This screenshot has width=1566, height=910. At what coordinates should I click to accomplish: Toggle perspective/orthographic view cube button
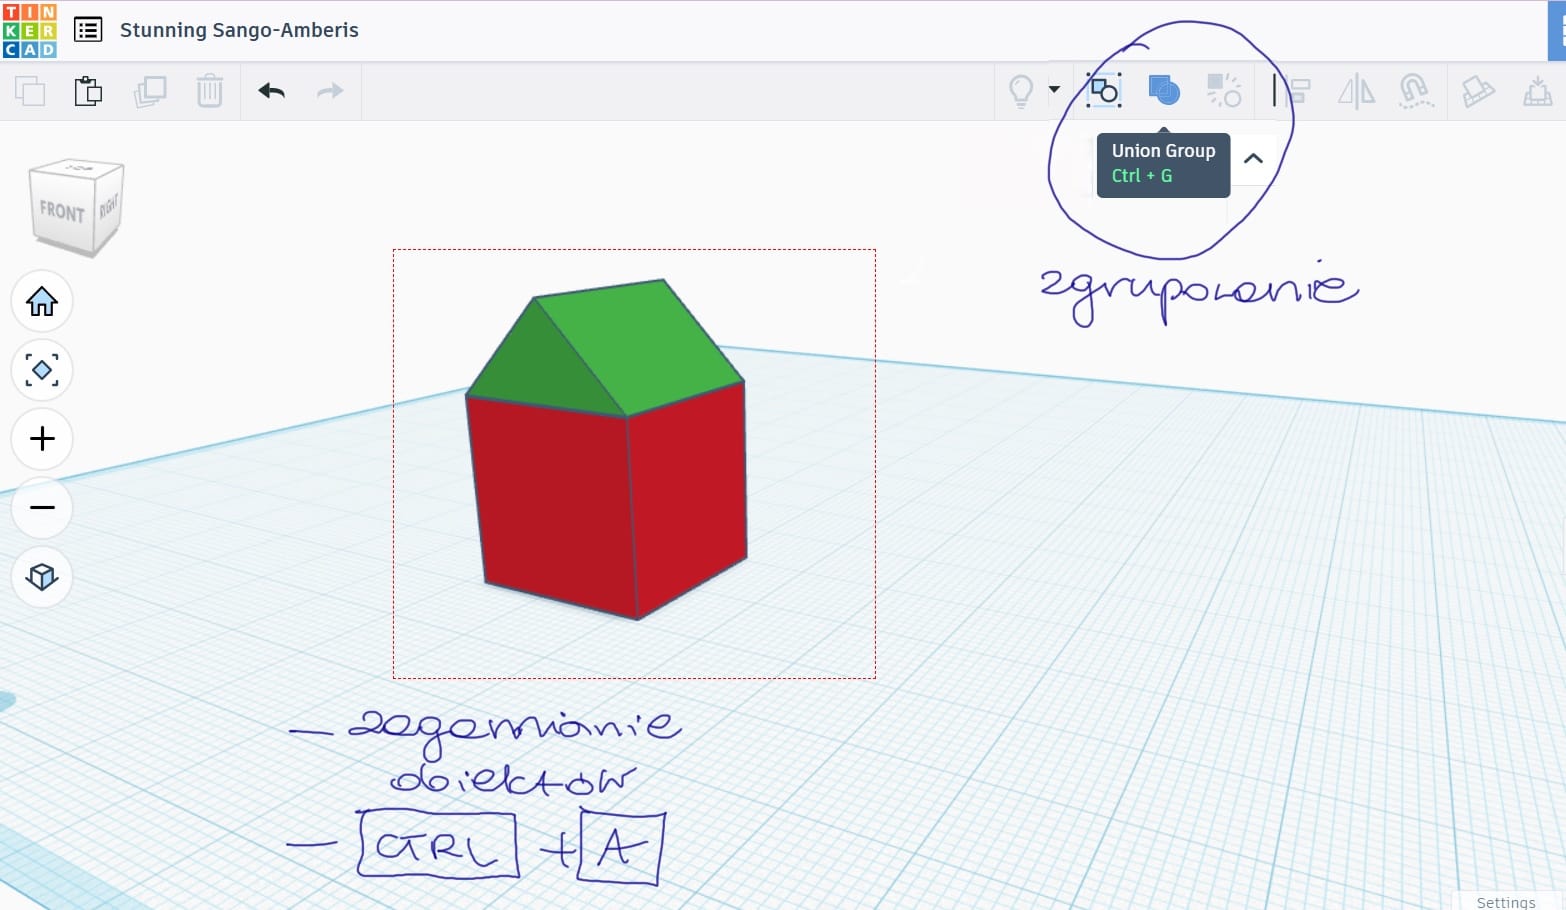(42, 576)
